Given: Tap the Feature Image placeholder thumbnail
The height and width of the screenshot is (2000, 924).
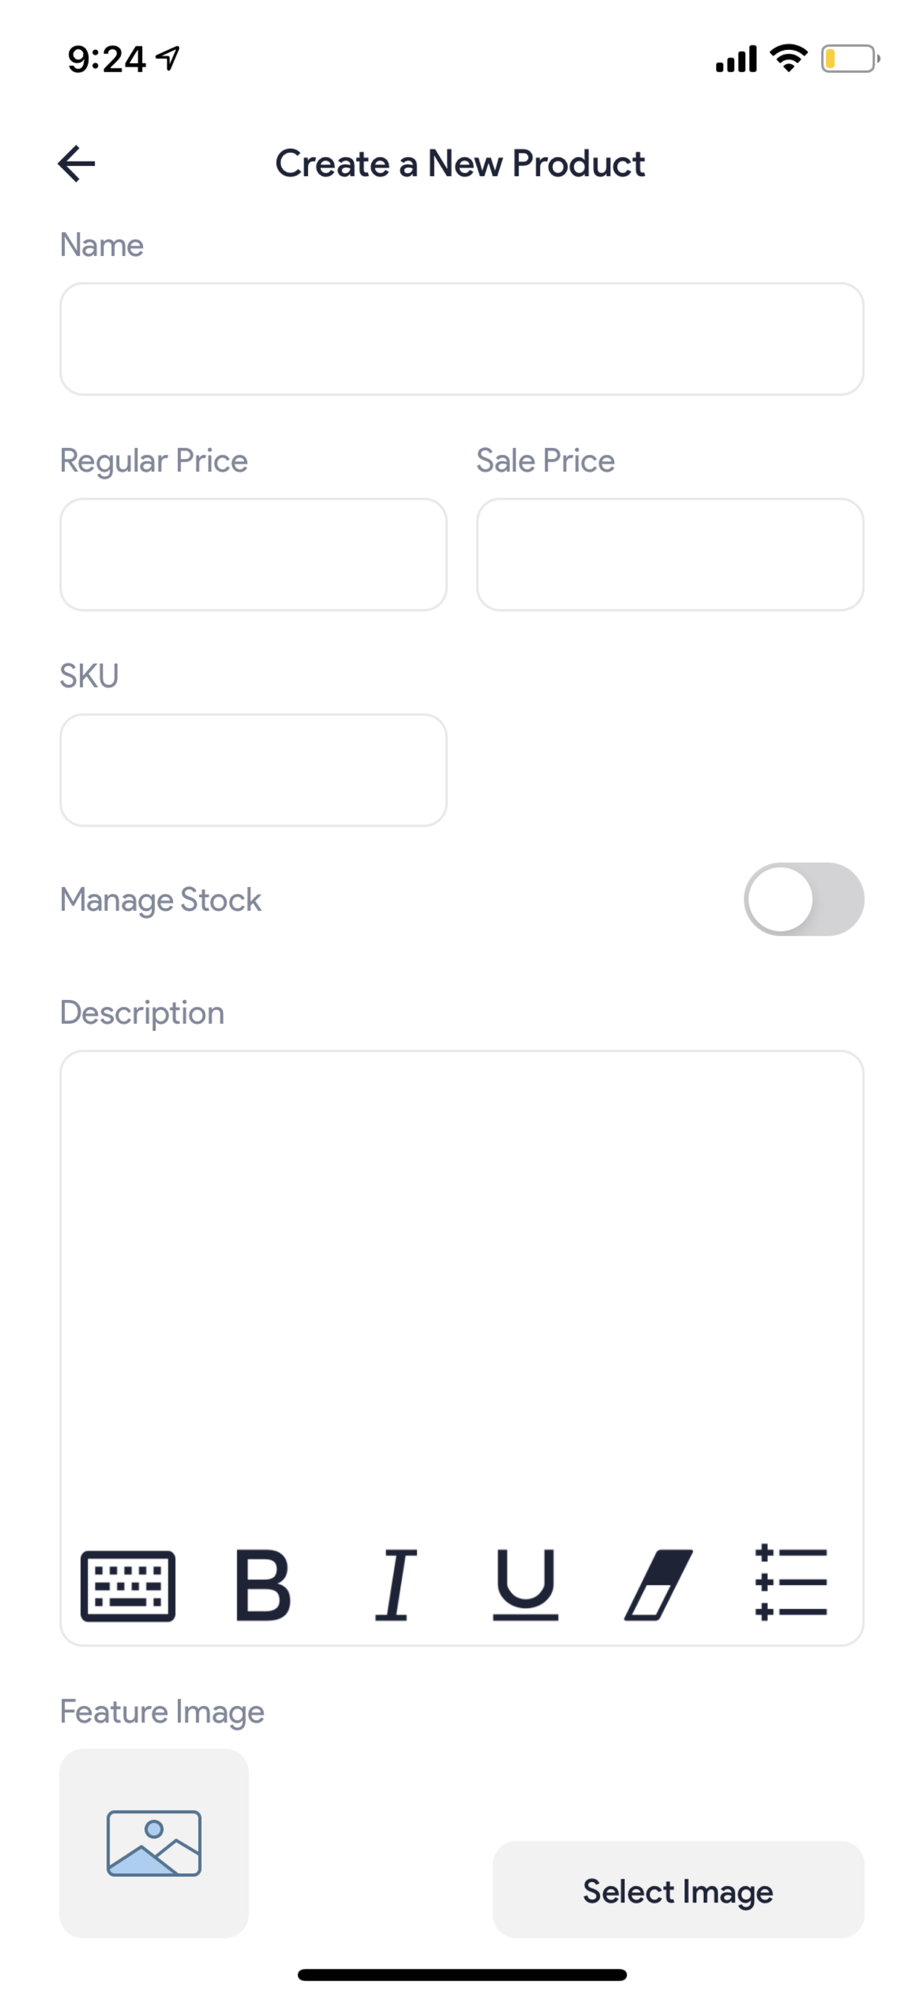Looking at the screenshot, I should pyautogui.click(x=154, y=1843).
